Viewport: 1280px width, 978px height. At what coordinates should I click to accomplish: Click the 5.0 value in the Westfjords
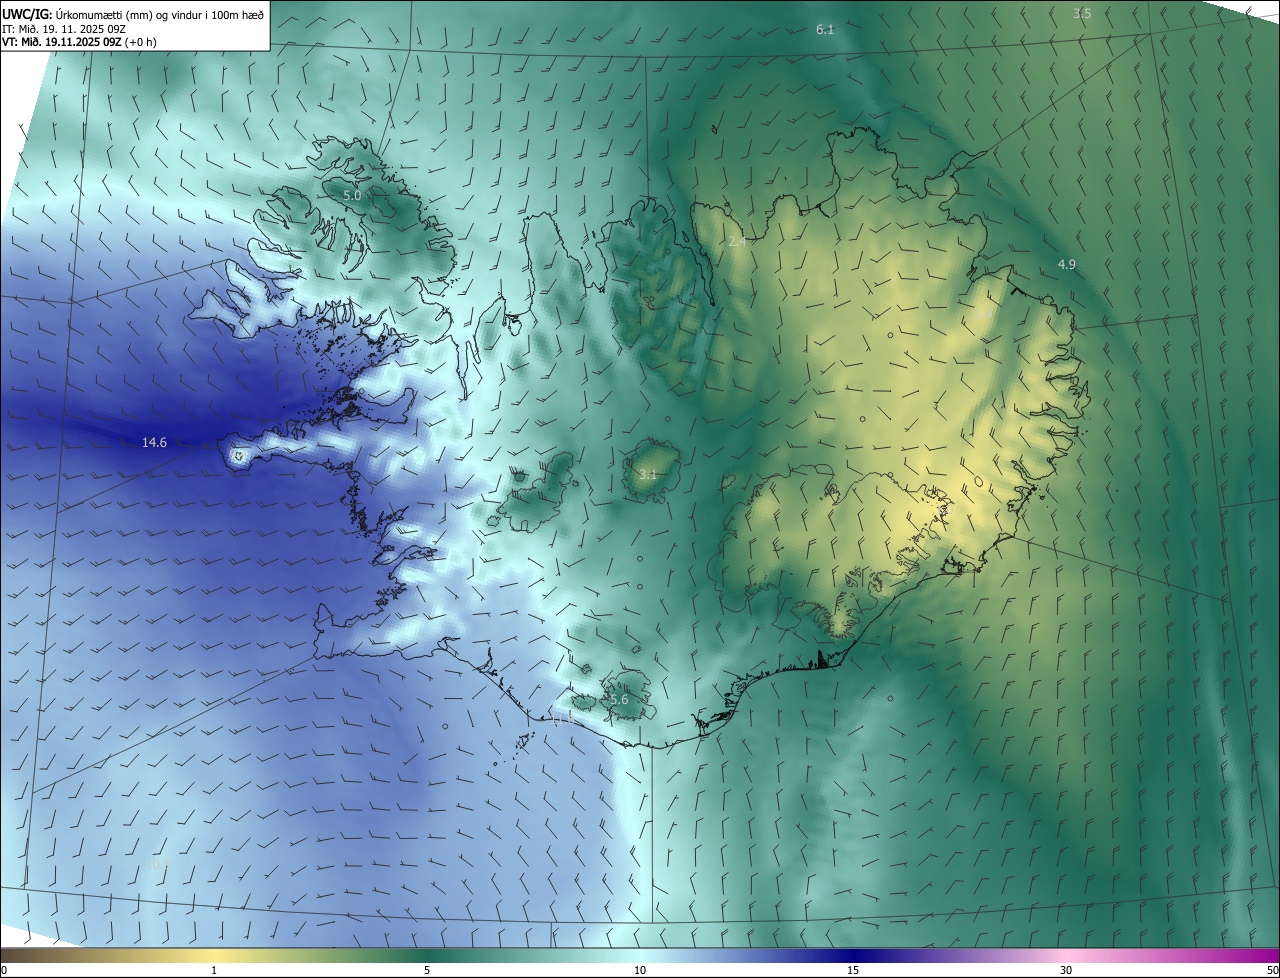(x=352, y=195)
